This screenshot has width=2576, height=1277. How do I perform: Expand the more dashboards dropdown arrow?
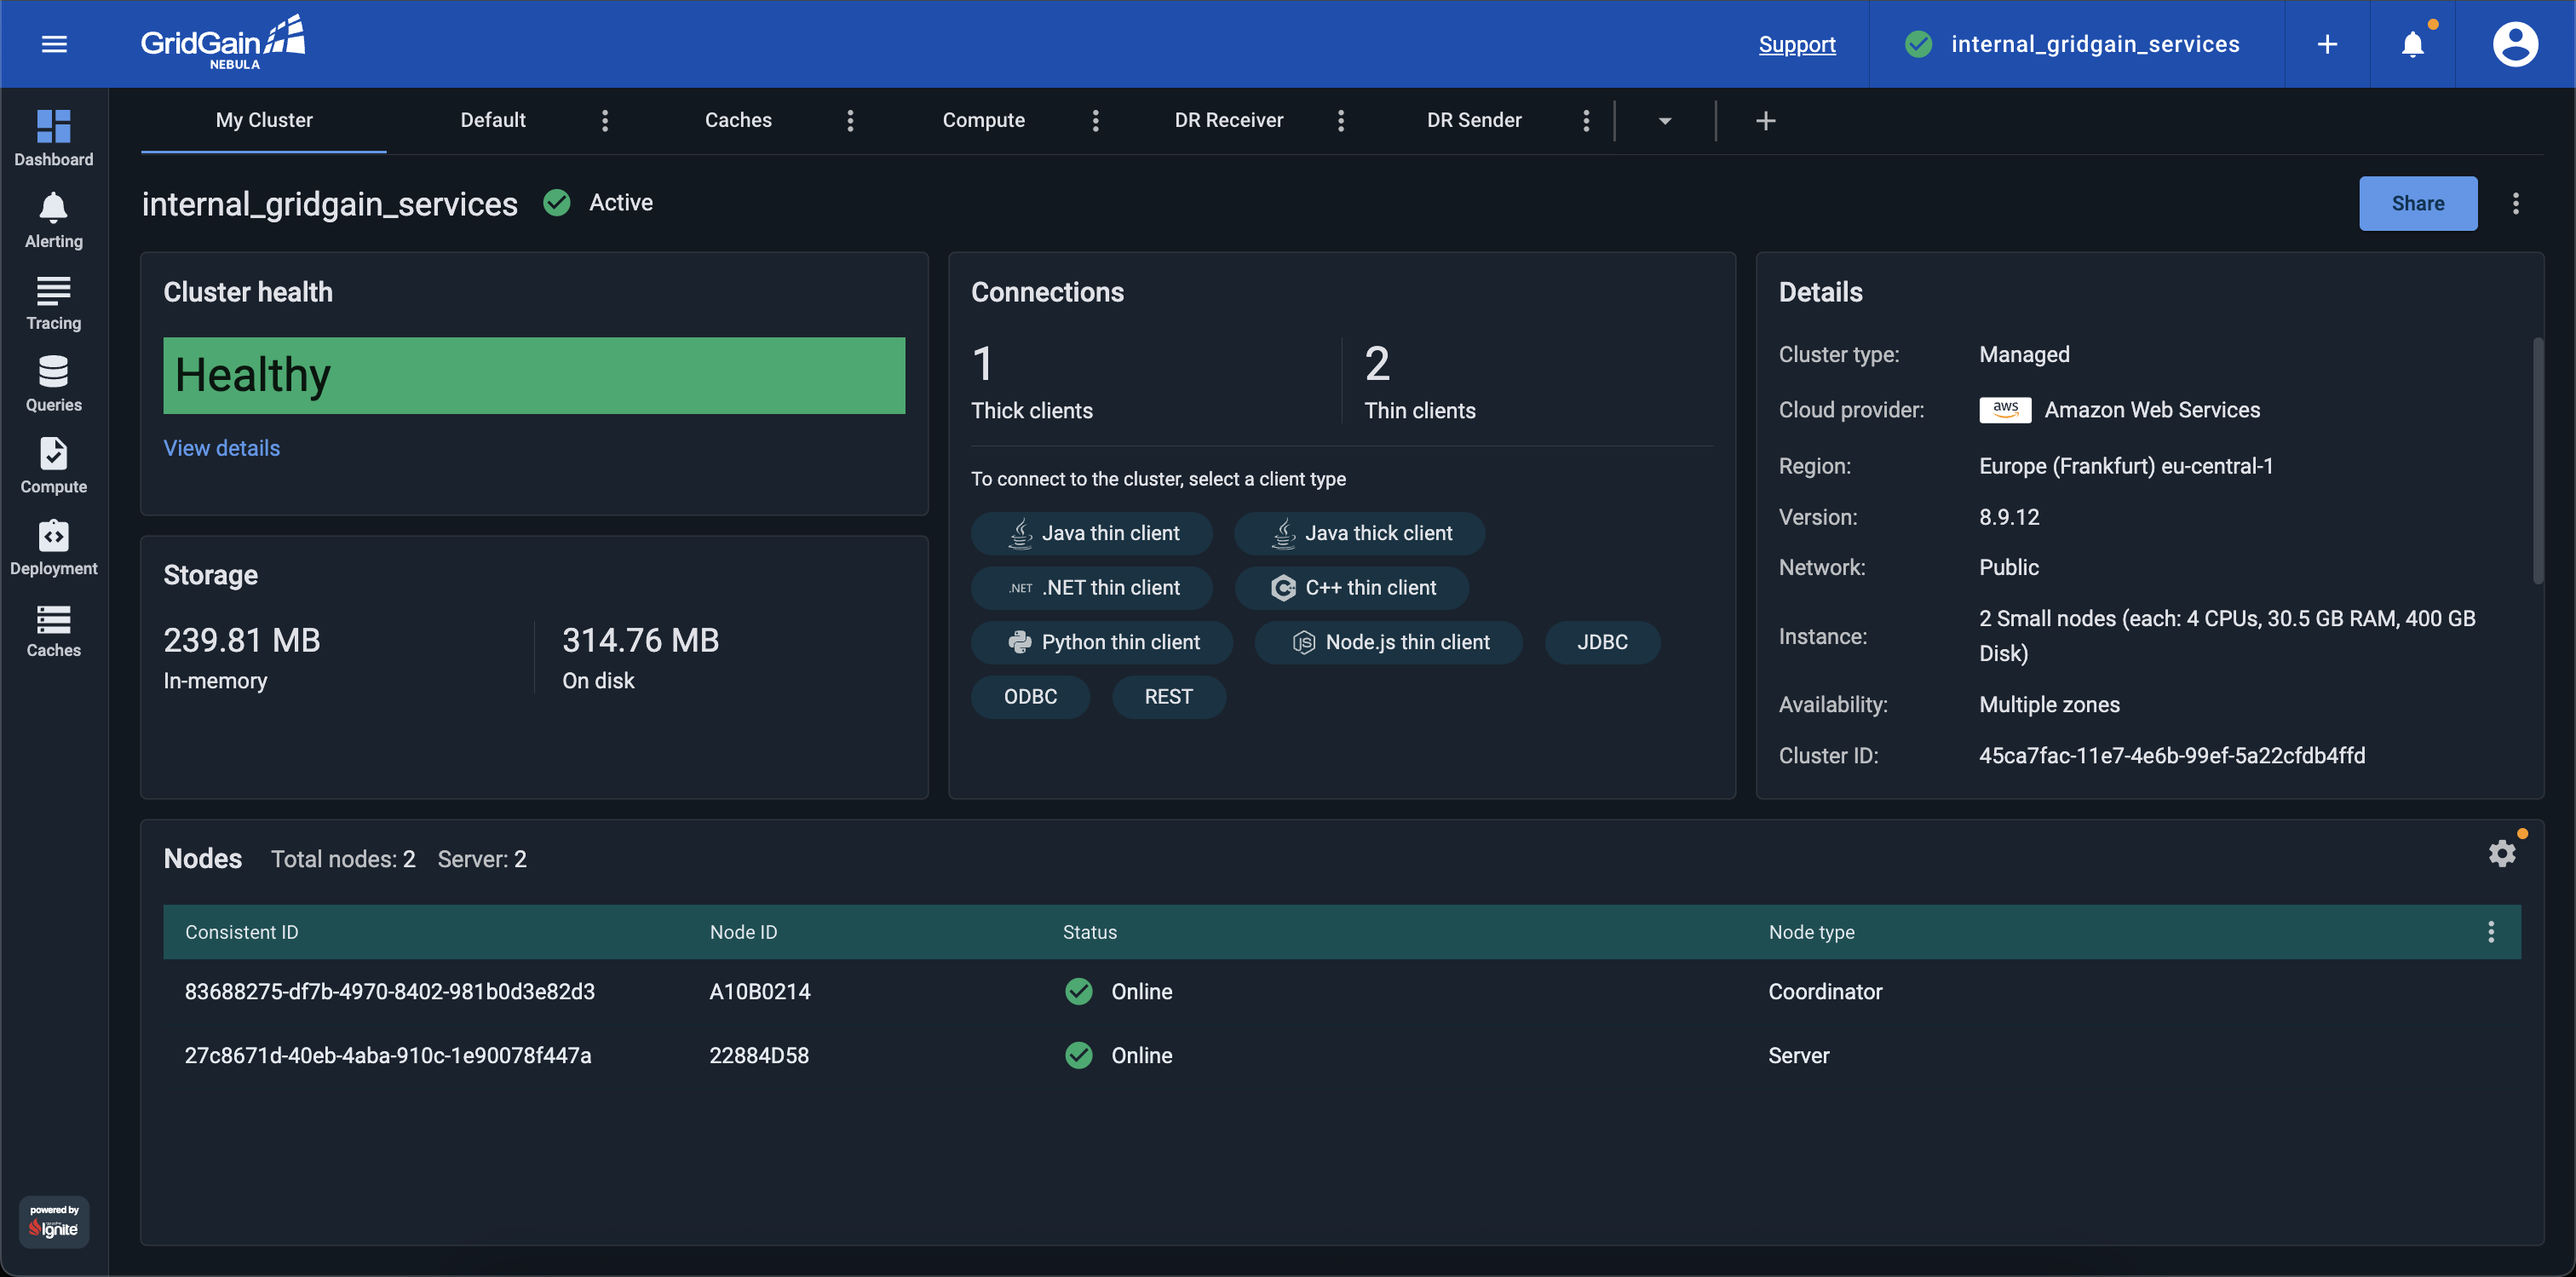1665,121
